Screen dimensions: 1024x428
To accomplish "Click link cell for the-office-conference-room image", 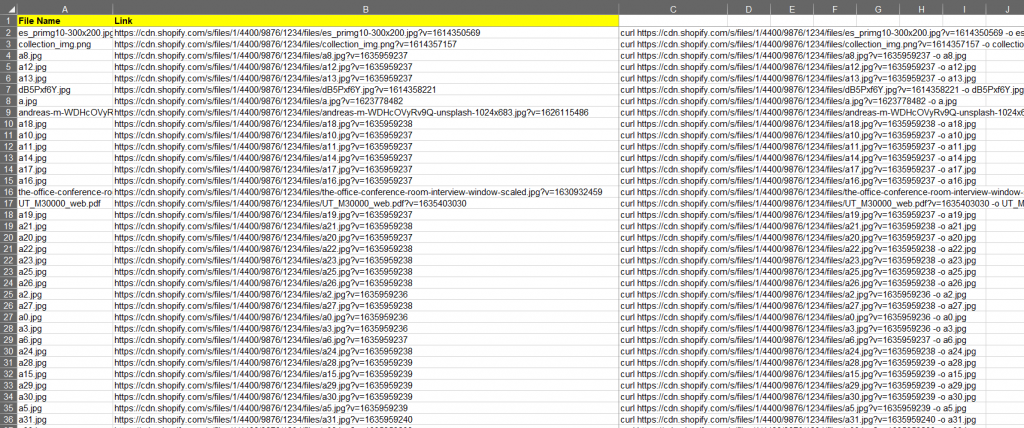I will [365, 192].
